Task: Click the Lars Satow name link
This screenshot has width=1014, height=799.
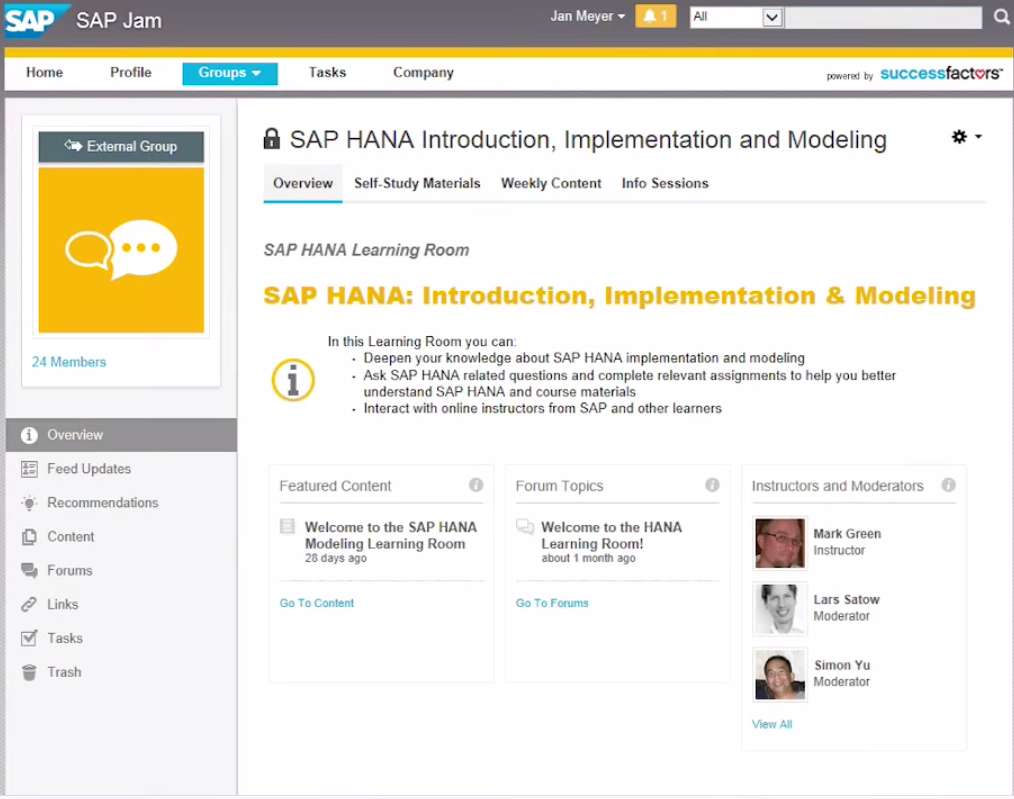Action: [x=847, y=599]
